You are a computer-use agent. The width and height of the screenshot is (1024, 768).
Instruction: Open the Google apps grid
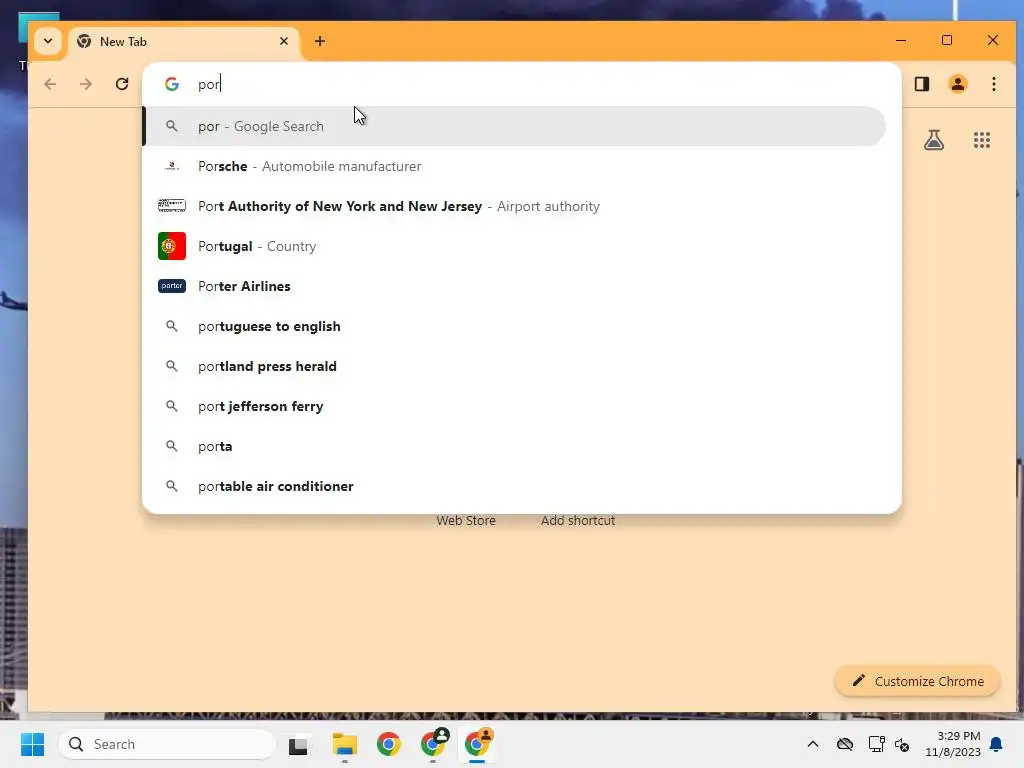click(982, 140)
